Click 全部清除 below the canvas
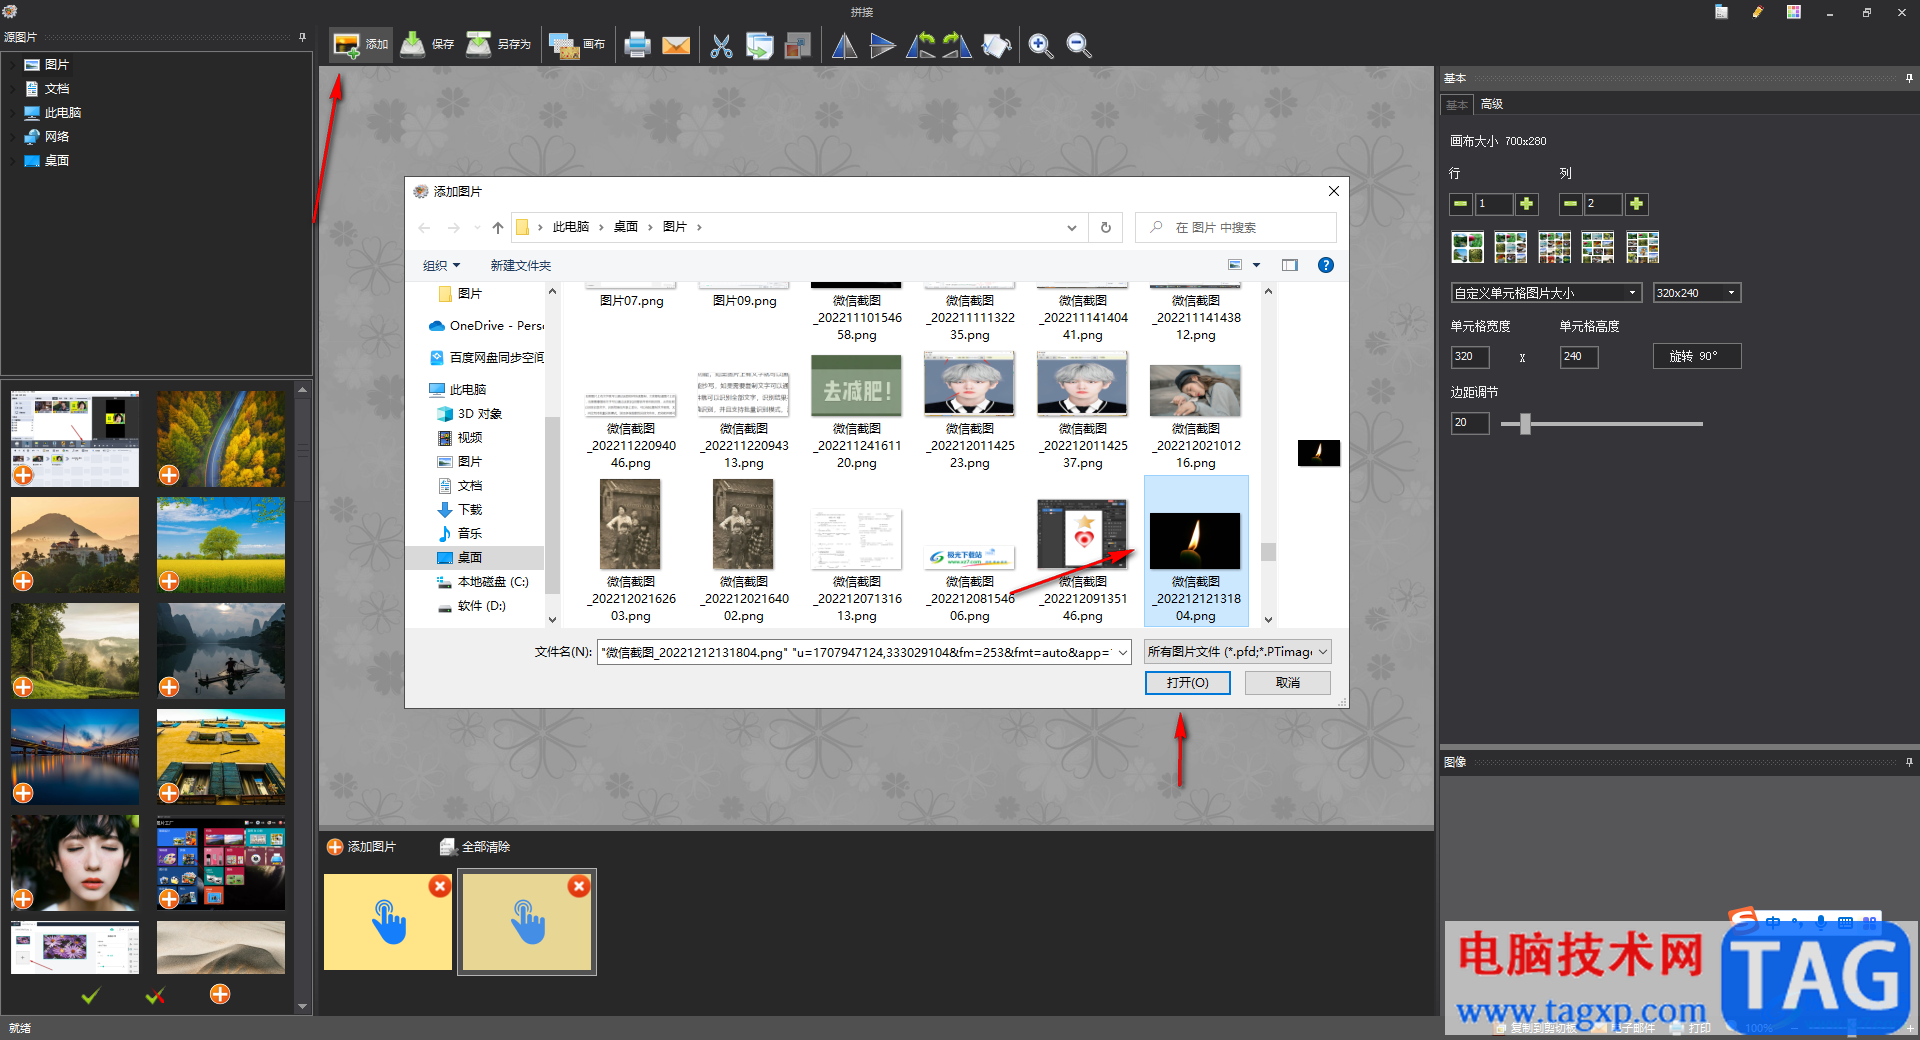Image resolution: width=1920 pixels, height=1040 pixels. pos(476,847)
